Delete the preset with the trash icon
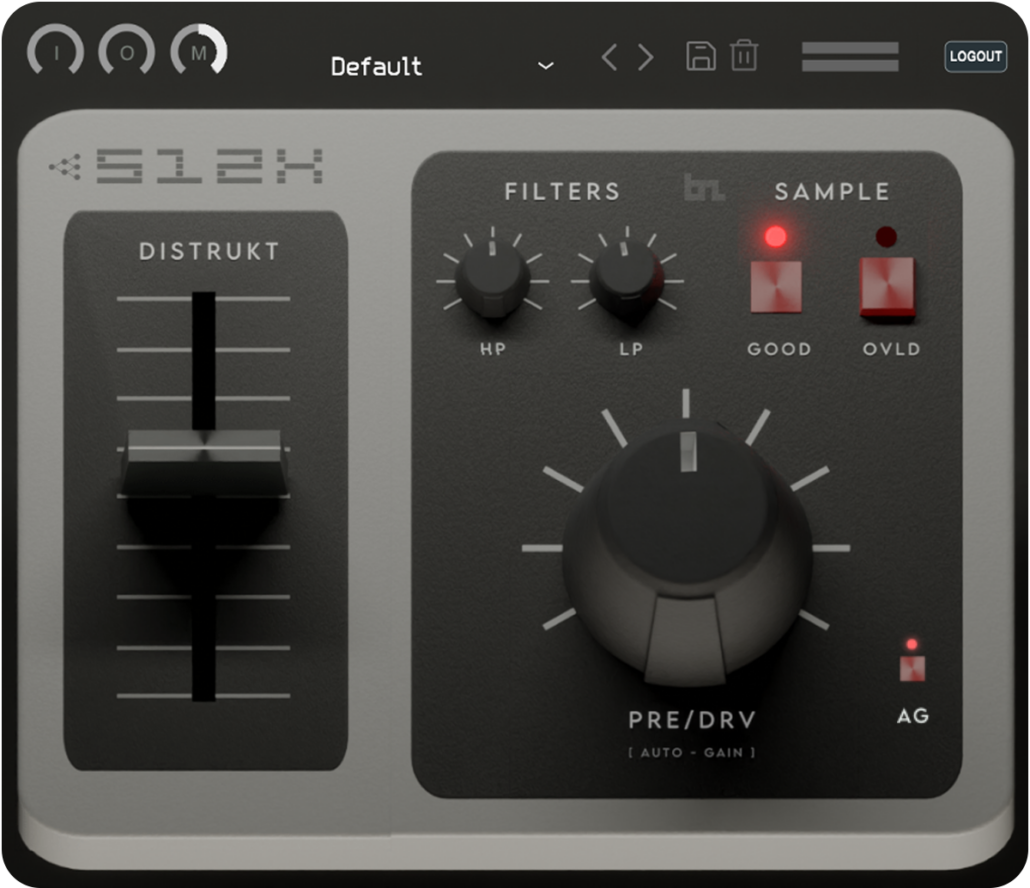Image resolution: width=1030 pixels, height=888 pixels. click(x=744, y=56)
